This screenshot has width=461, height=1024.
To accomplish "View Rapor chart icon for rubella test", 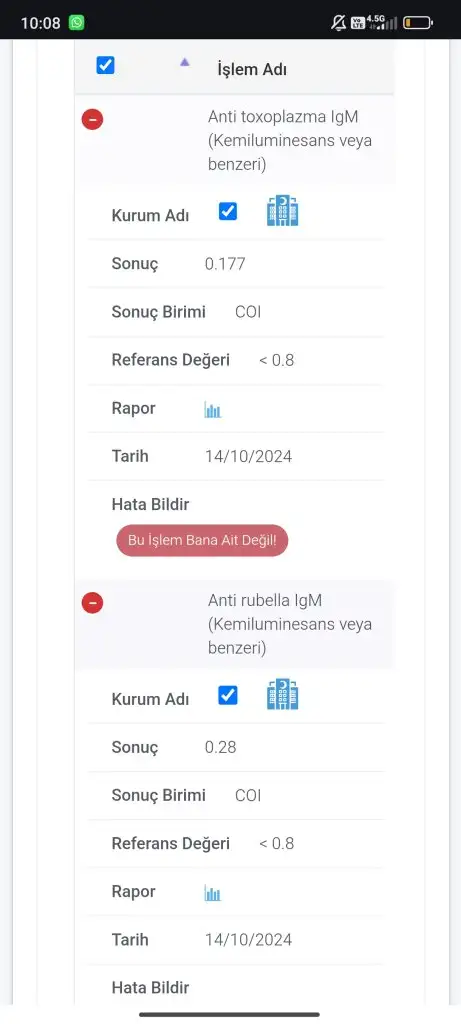I will [x=213, y=893].
